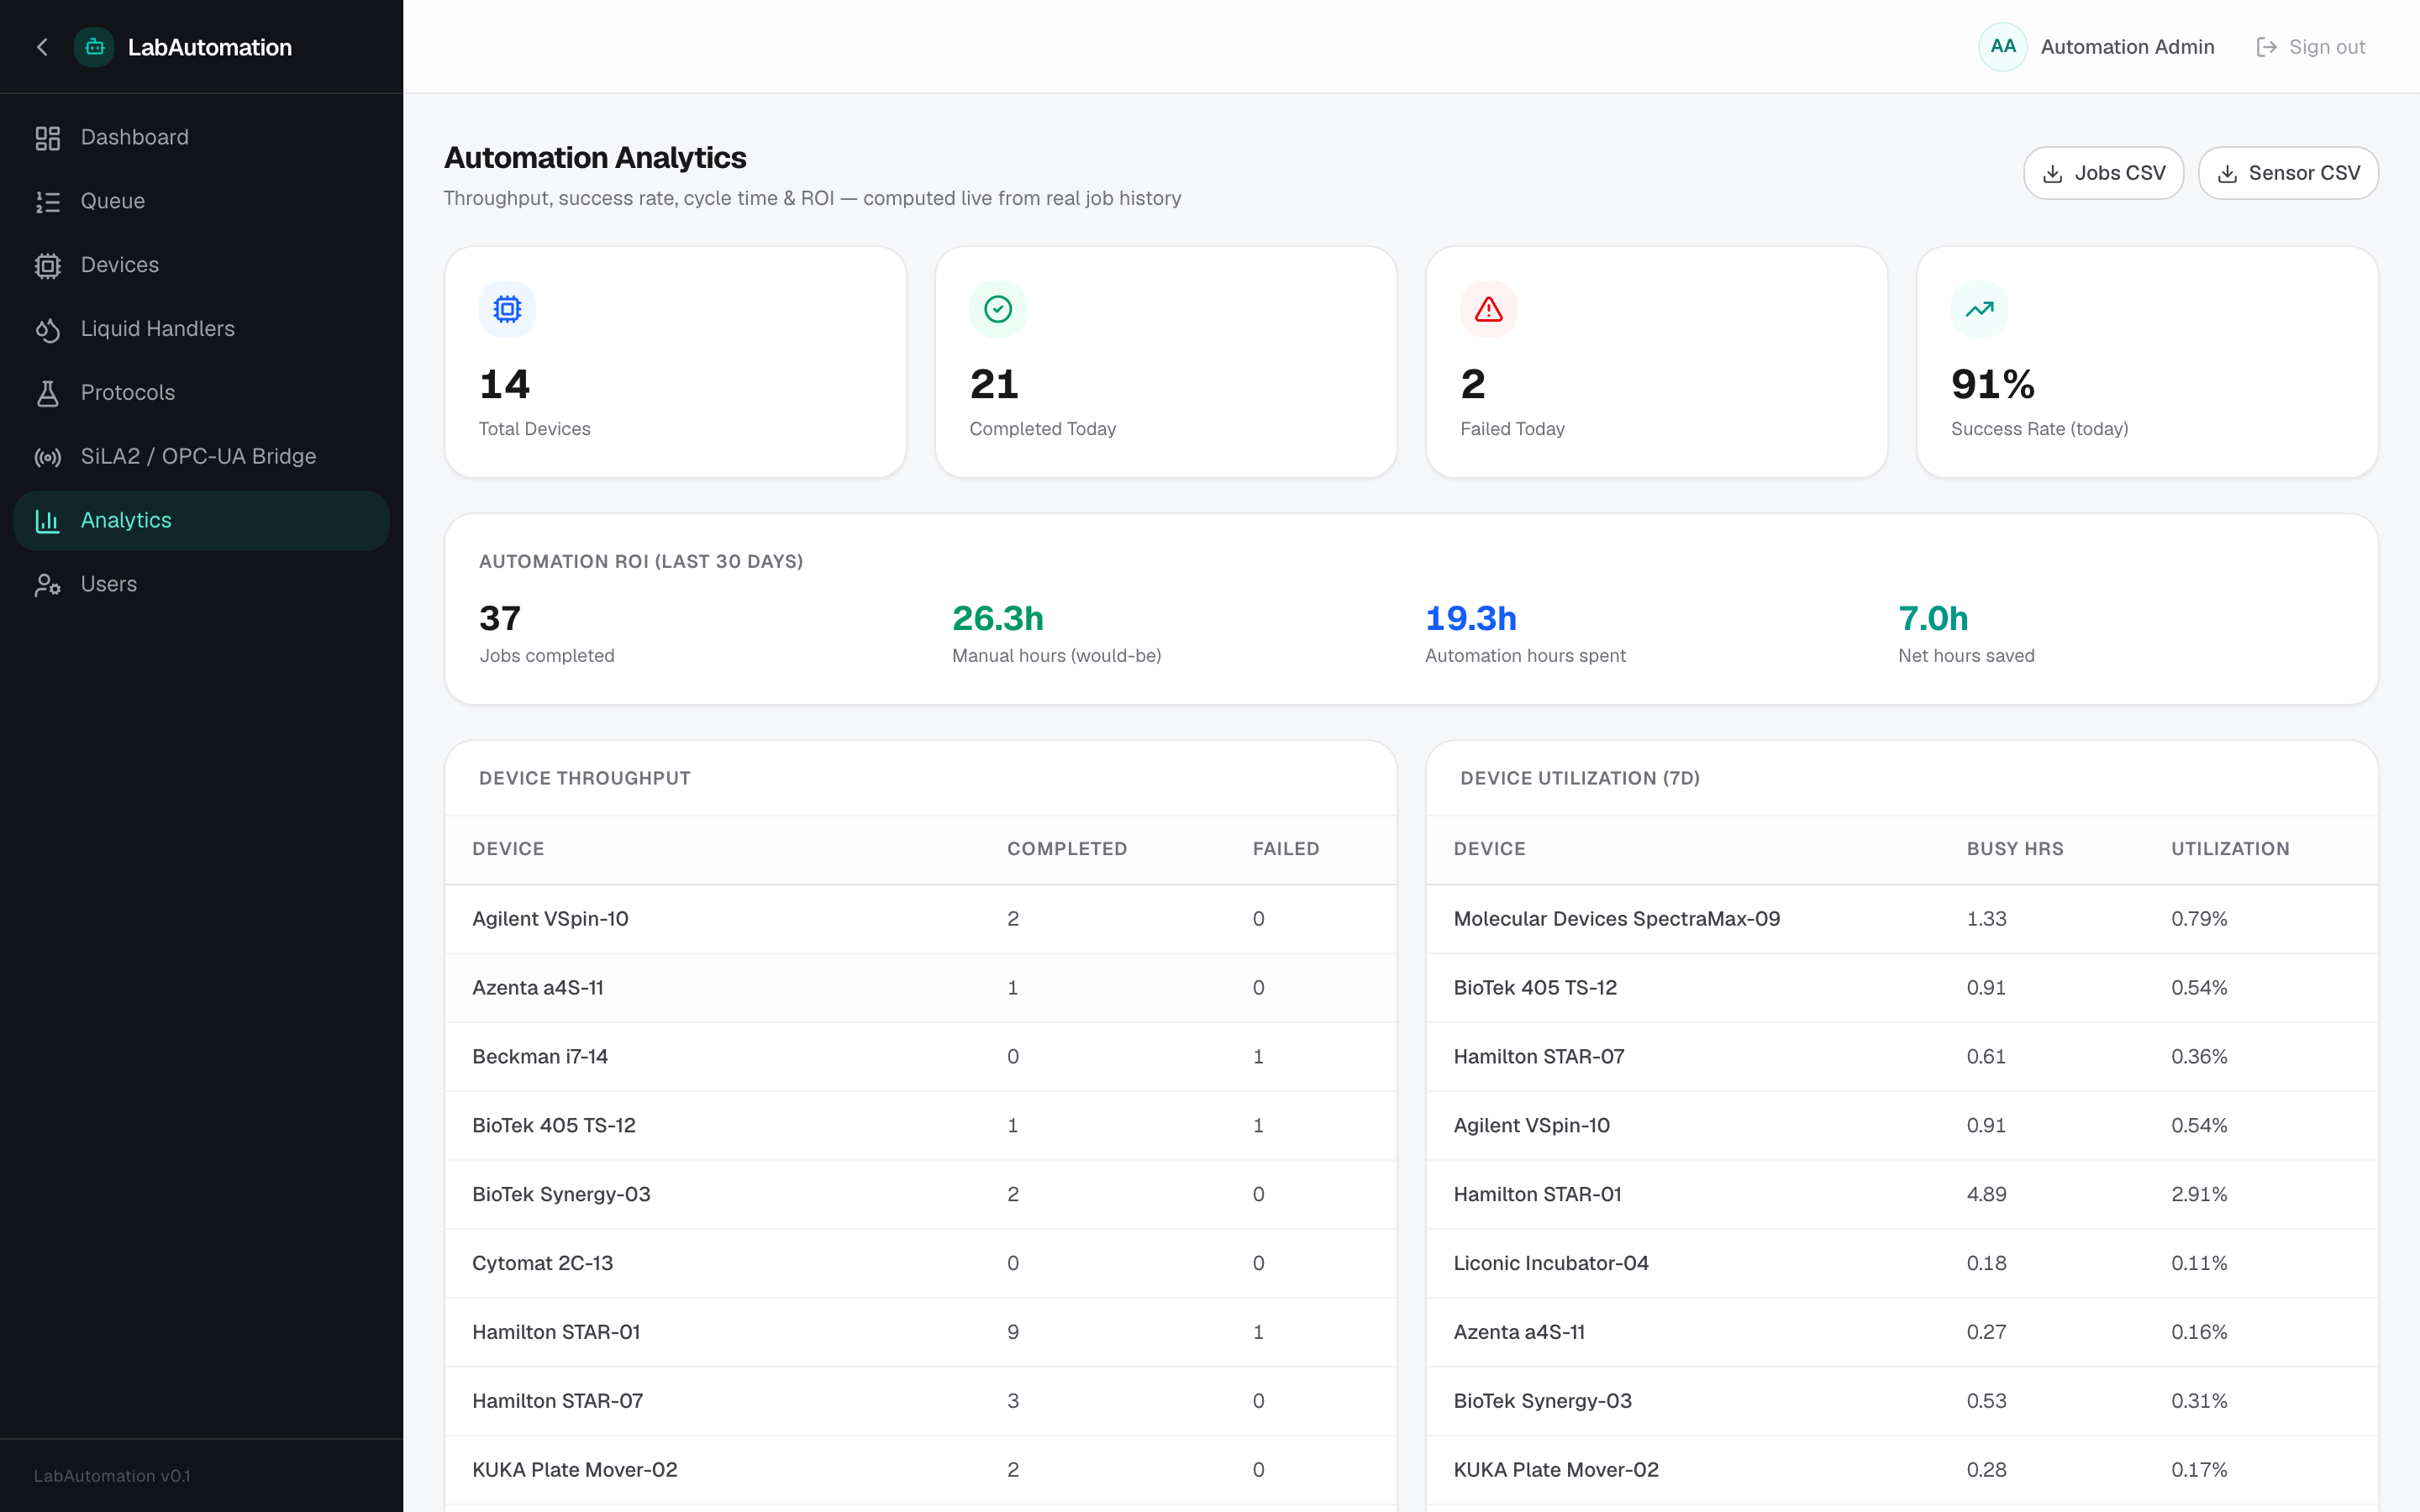Viewport: 2420px width, 1512px height.
Task: Select the Molecular Devices SpectraMax-09 row
Action: click(x=1902, y=919)
